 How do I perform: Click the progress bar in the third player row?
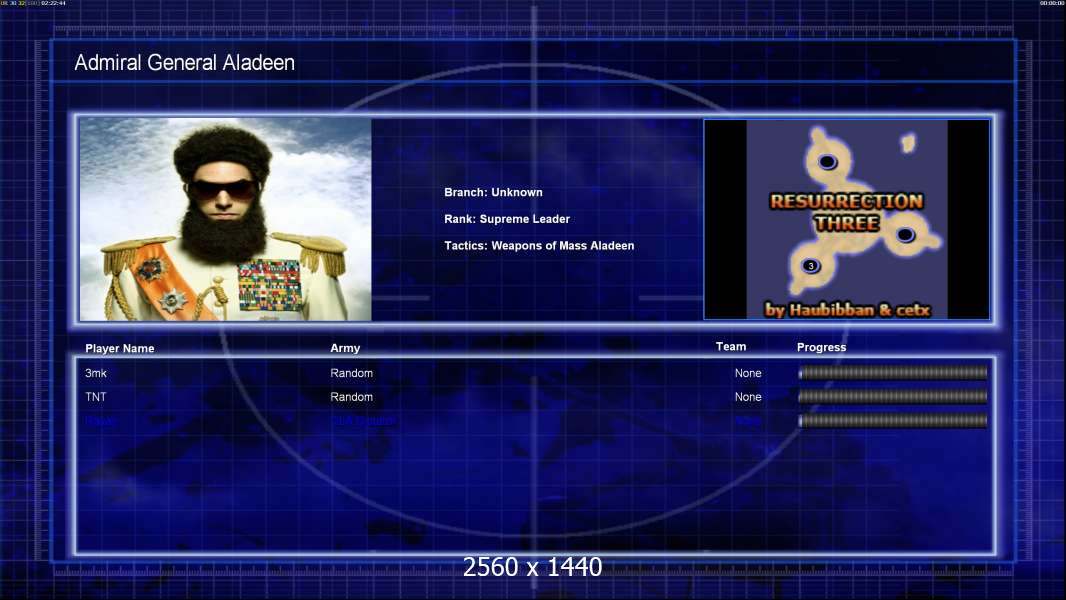coord(893,421)
